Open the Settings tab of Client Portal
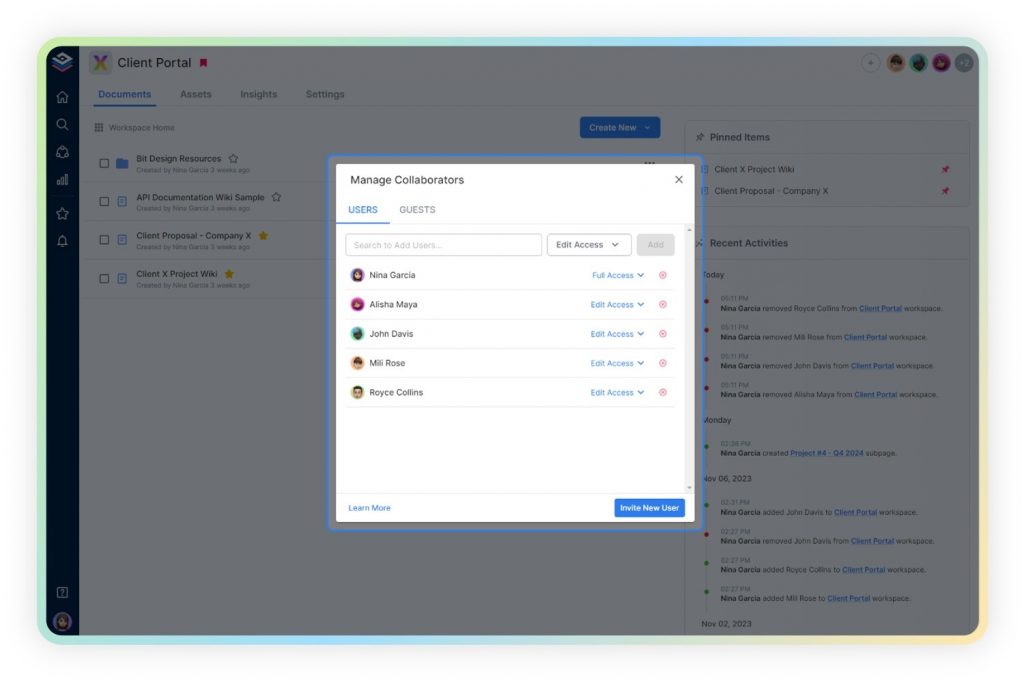The width and height of the screenshot is (1024, 681). tap(324, 94)
